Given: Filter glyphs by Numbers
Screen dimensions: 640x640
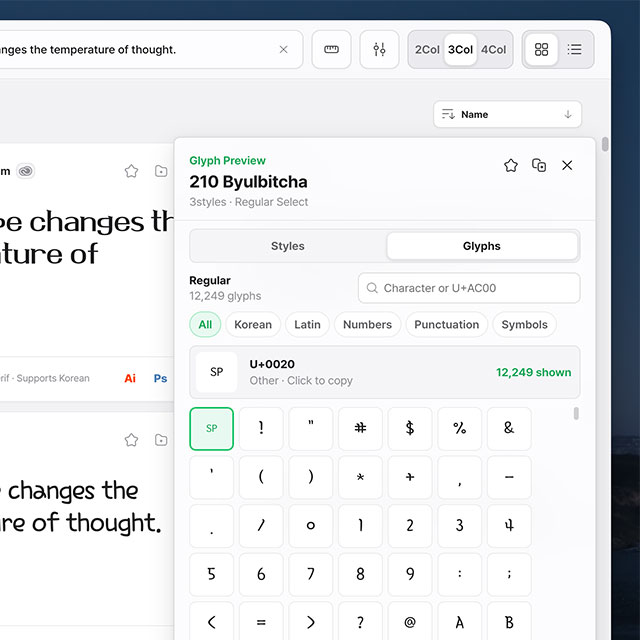Looking at the screenshot, I should [x=367, y=324].
